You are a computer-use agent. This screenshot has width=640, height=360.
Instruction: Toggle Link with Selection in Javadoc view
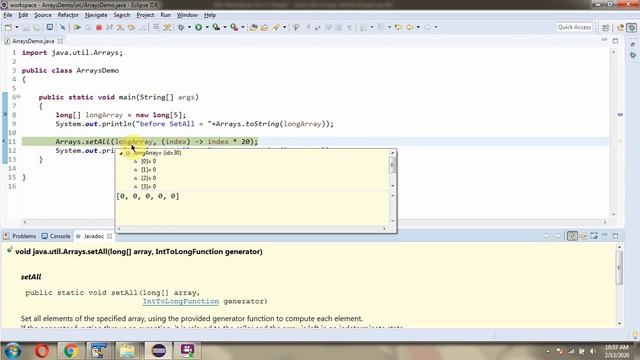coord(572,236)
